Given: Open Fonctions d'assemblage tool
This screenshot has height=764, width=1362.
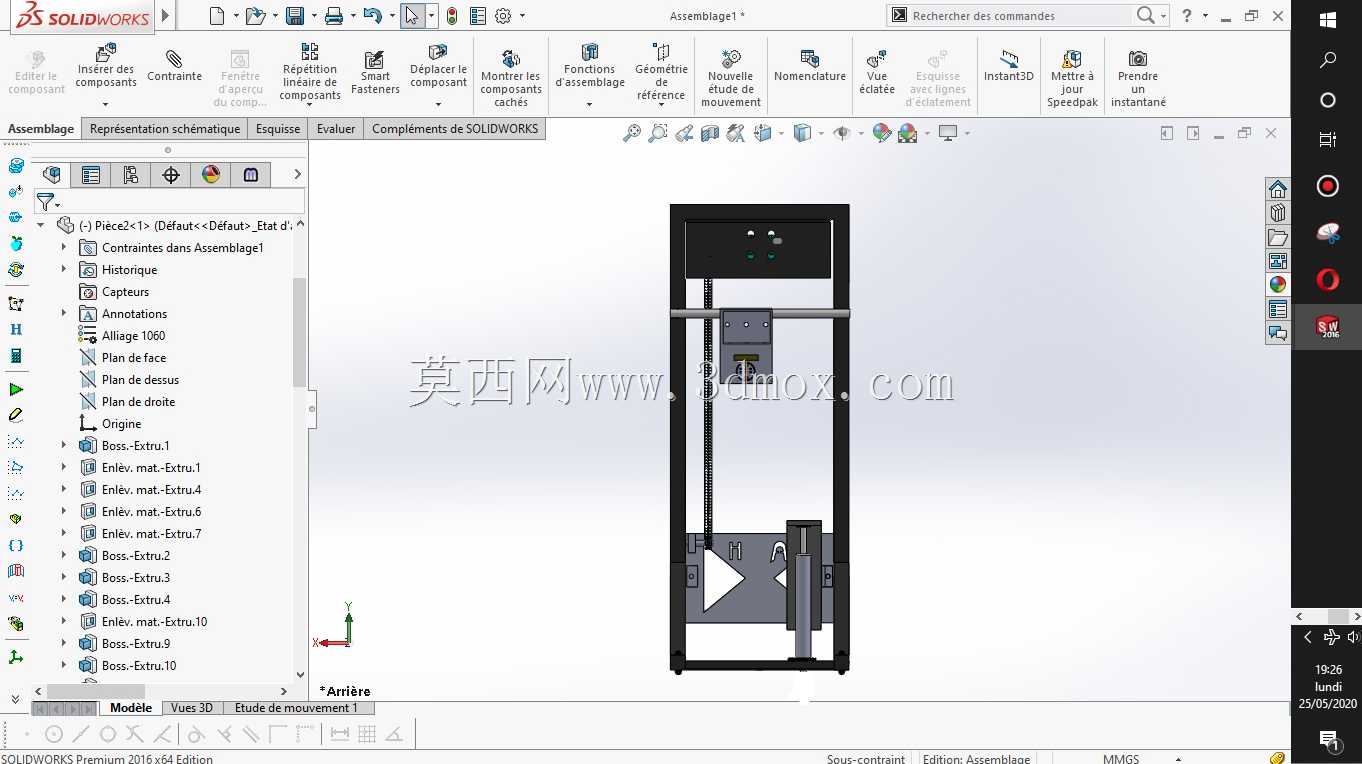Looking at the screenshot, I should (589, 66).
